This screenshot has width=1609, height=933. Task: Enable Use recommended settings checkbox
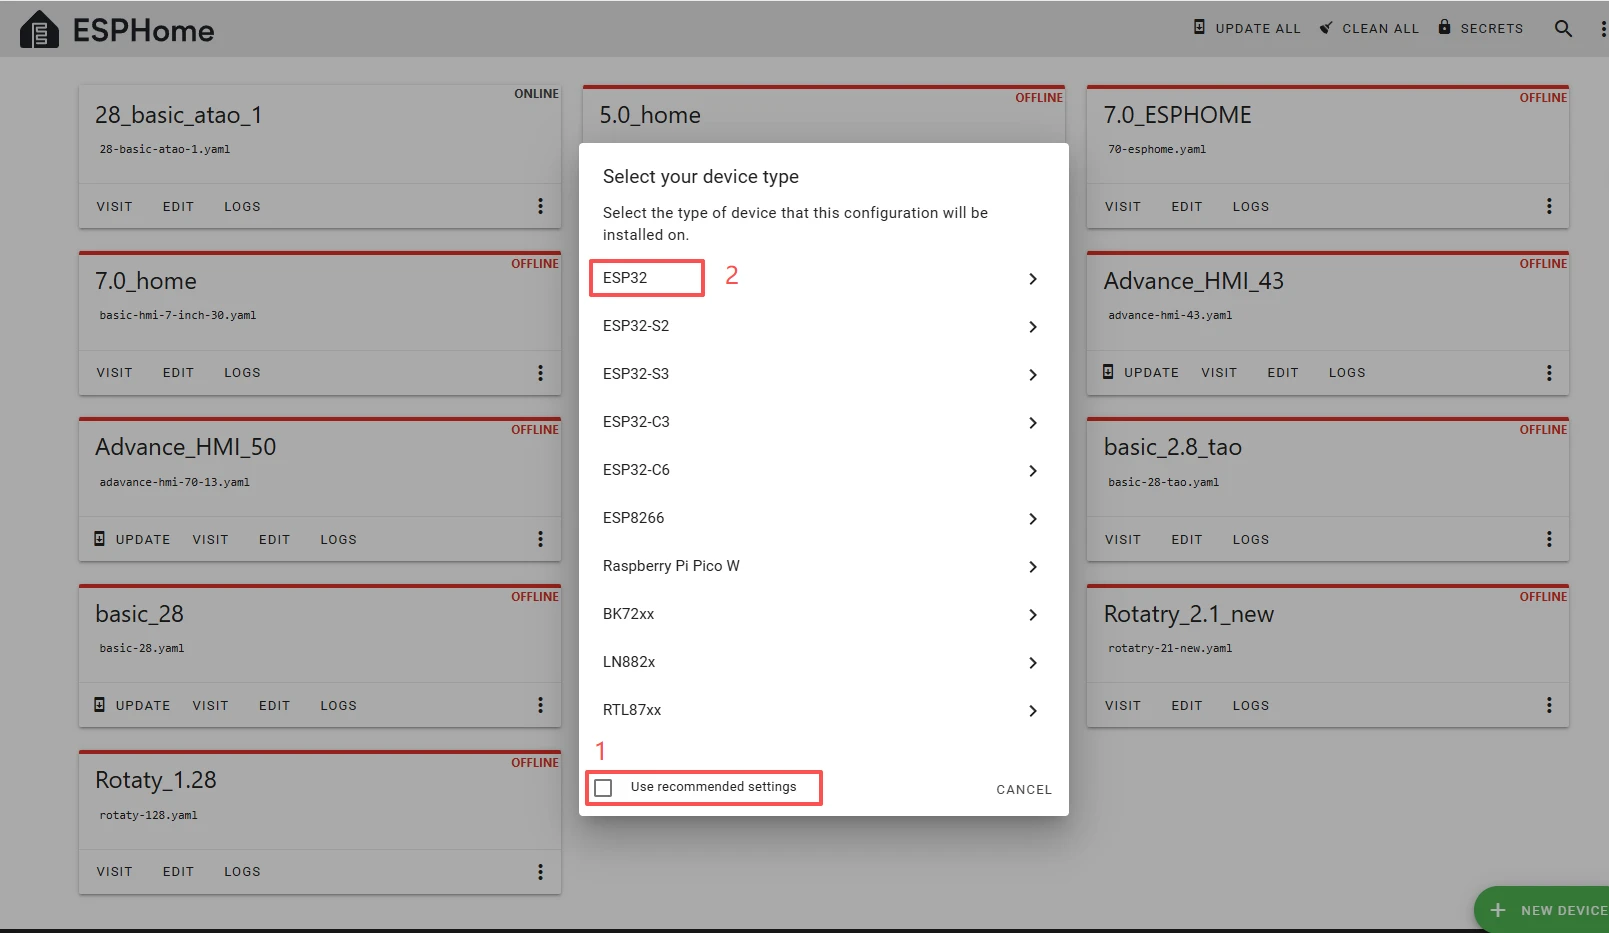point(604,788)
